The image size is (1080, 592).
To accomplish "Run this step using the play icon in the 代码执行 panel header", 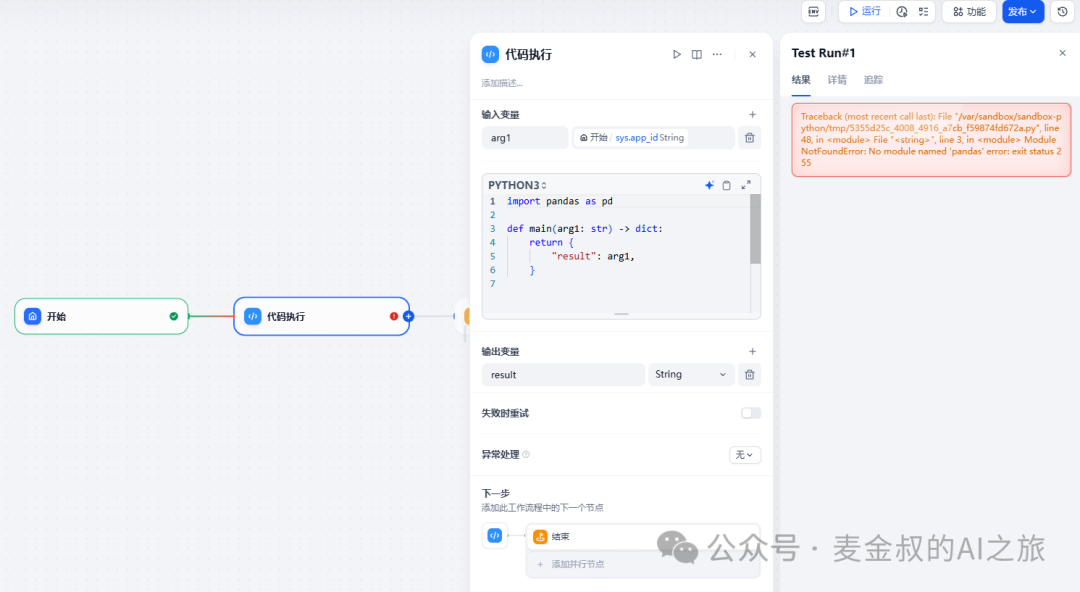I will point(676,54).
